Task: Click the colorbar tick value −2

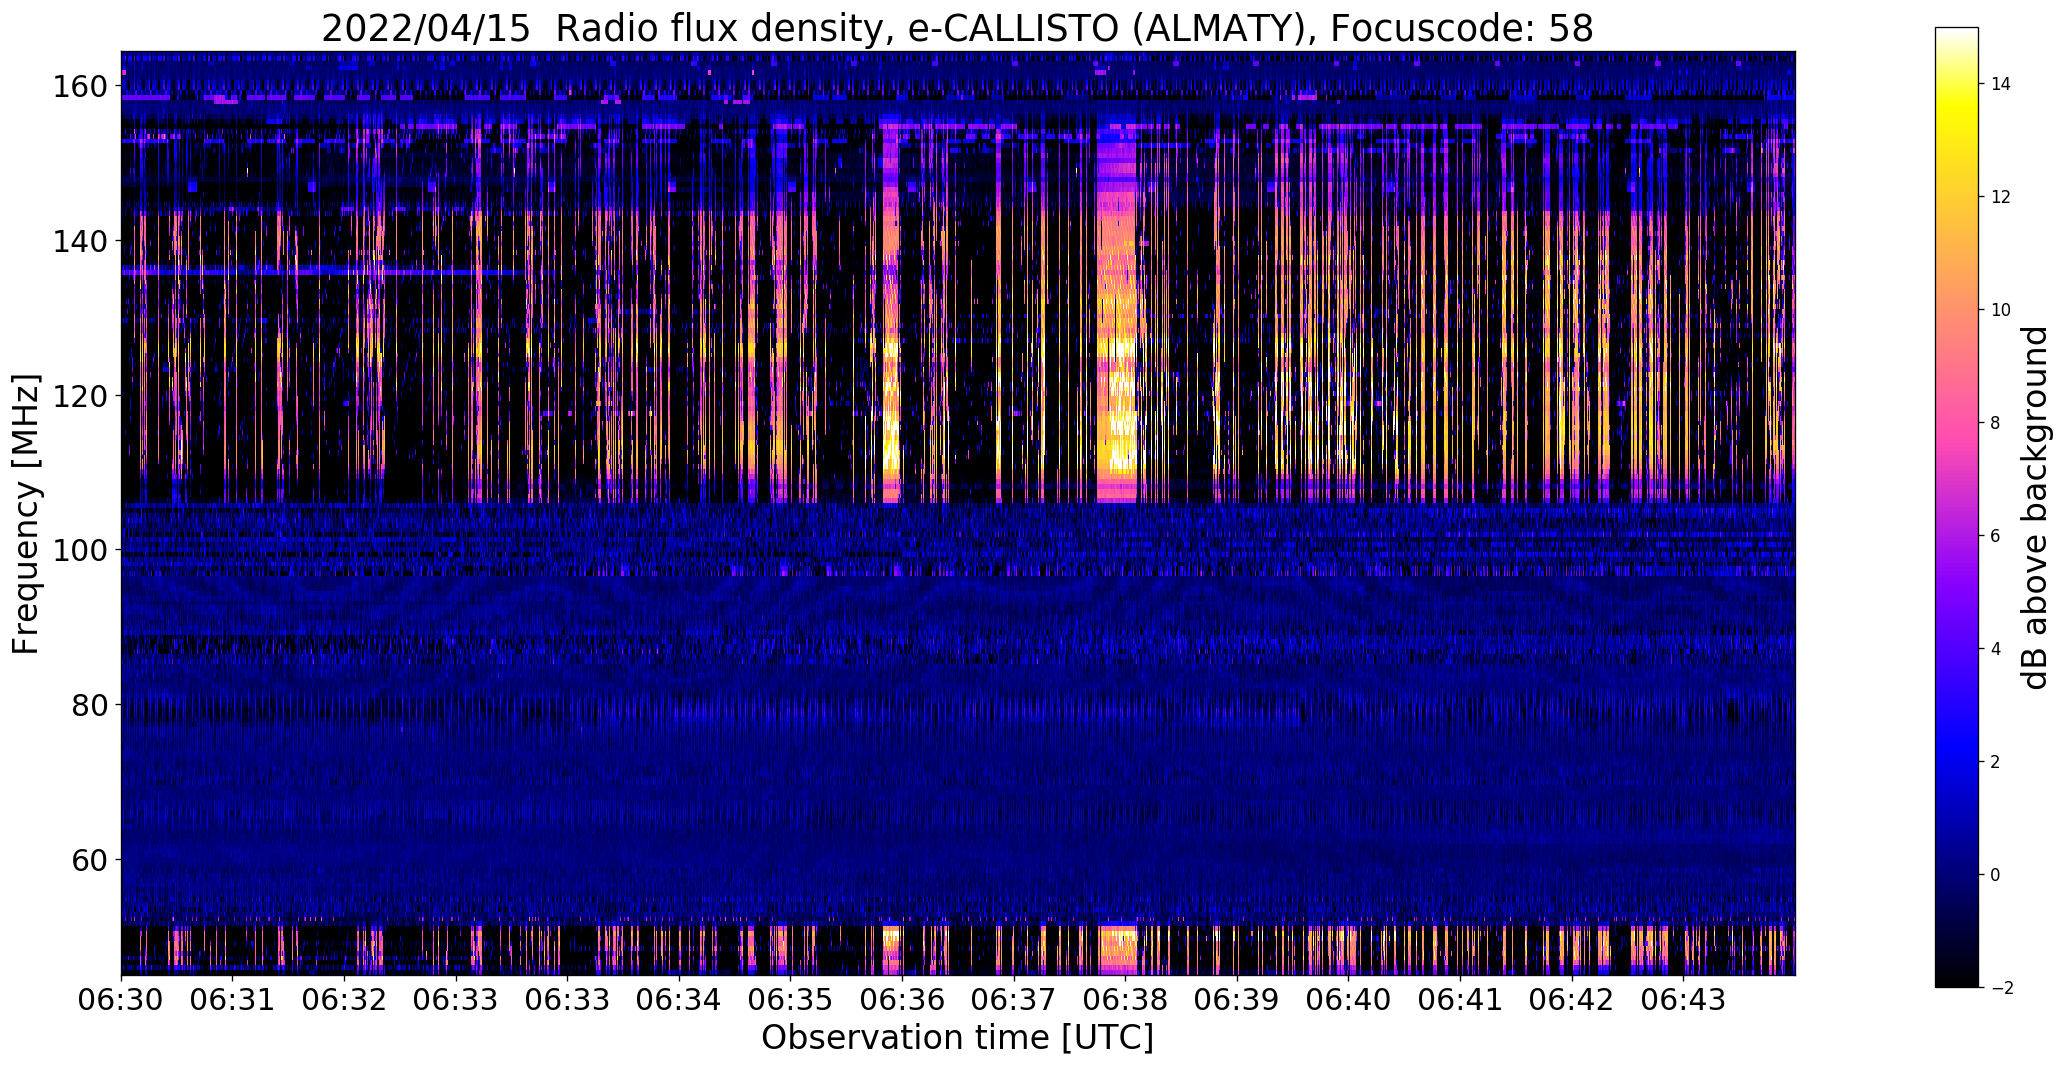Action: [x=2001, y=988]
